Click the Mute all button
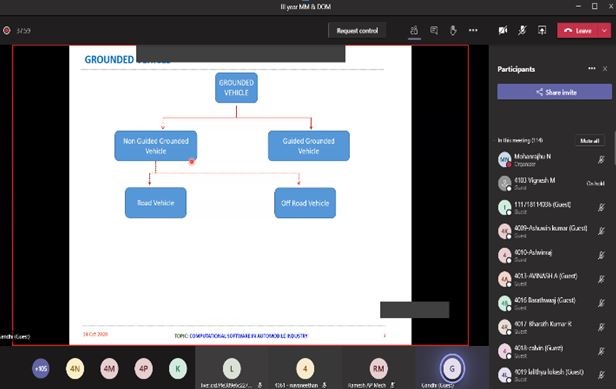616x389 pixels. [590, 141]
